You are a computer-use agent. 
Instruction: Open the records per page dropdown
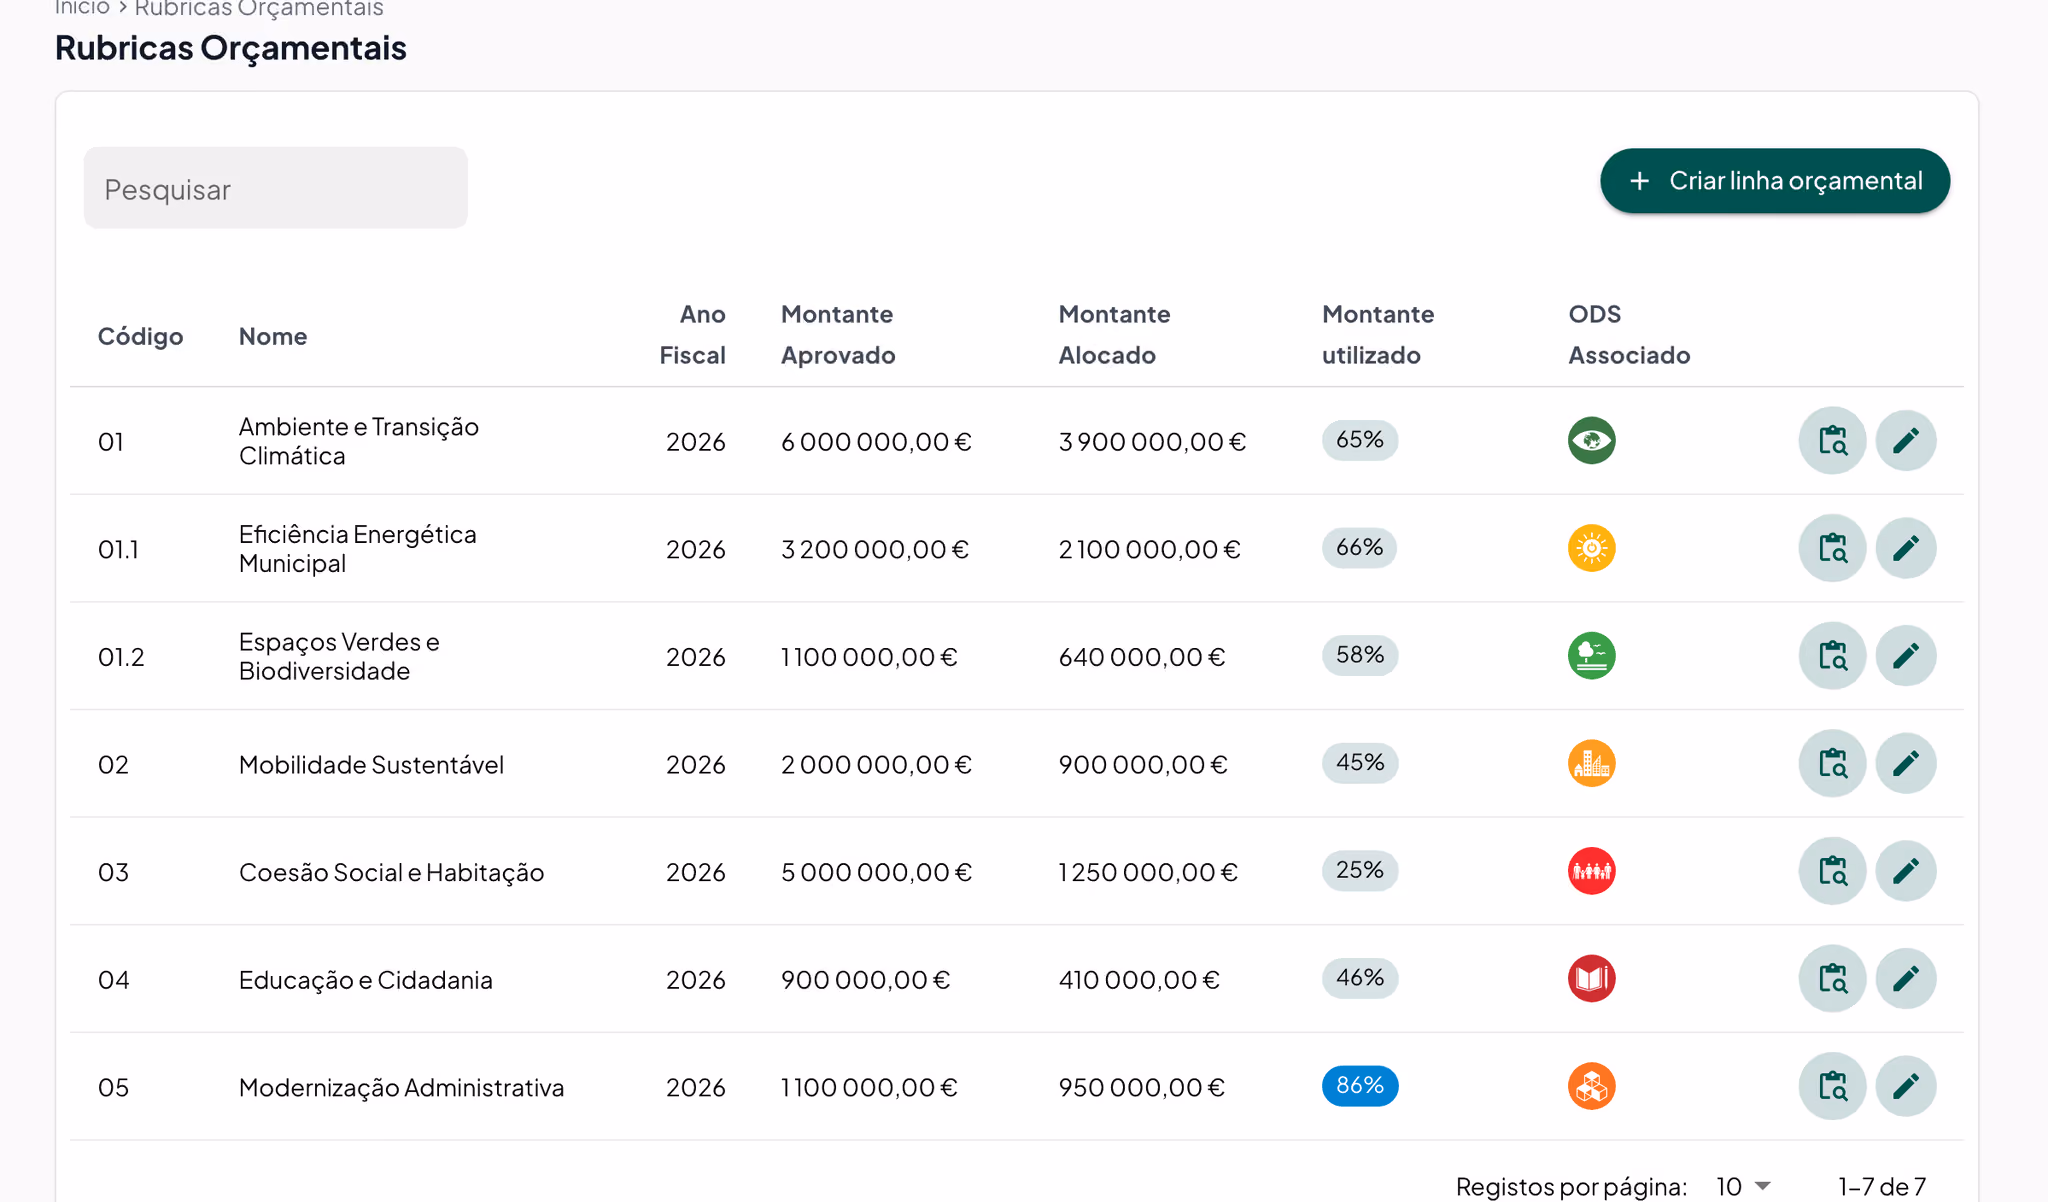pos(1743,1186)
